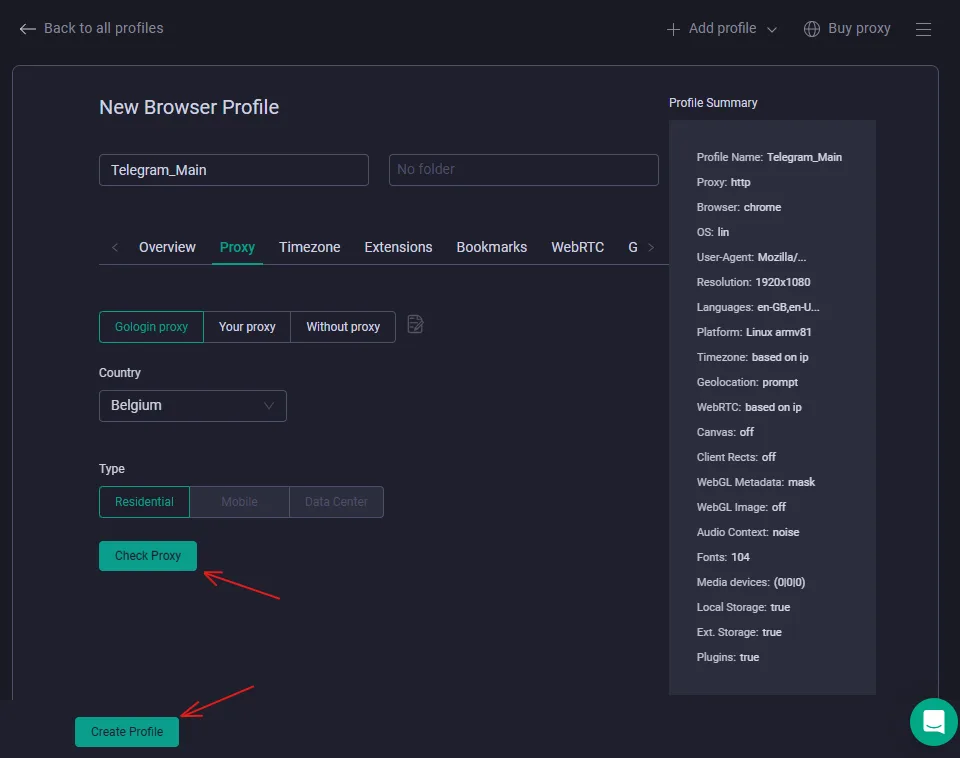The image size is (960, 758).
Task: Click summary row WebRTC: based on ip
Action: (749, 407)
